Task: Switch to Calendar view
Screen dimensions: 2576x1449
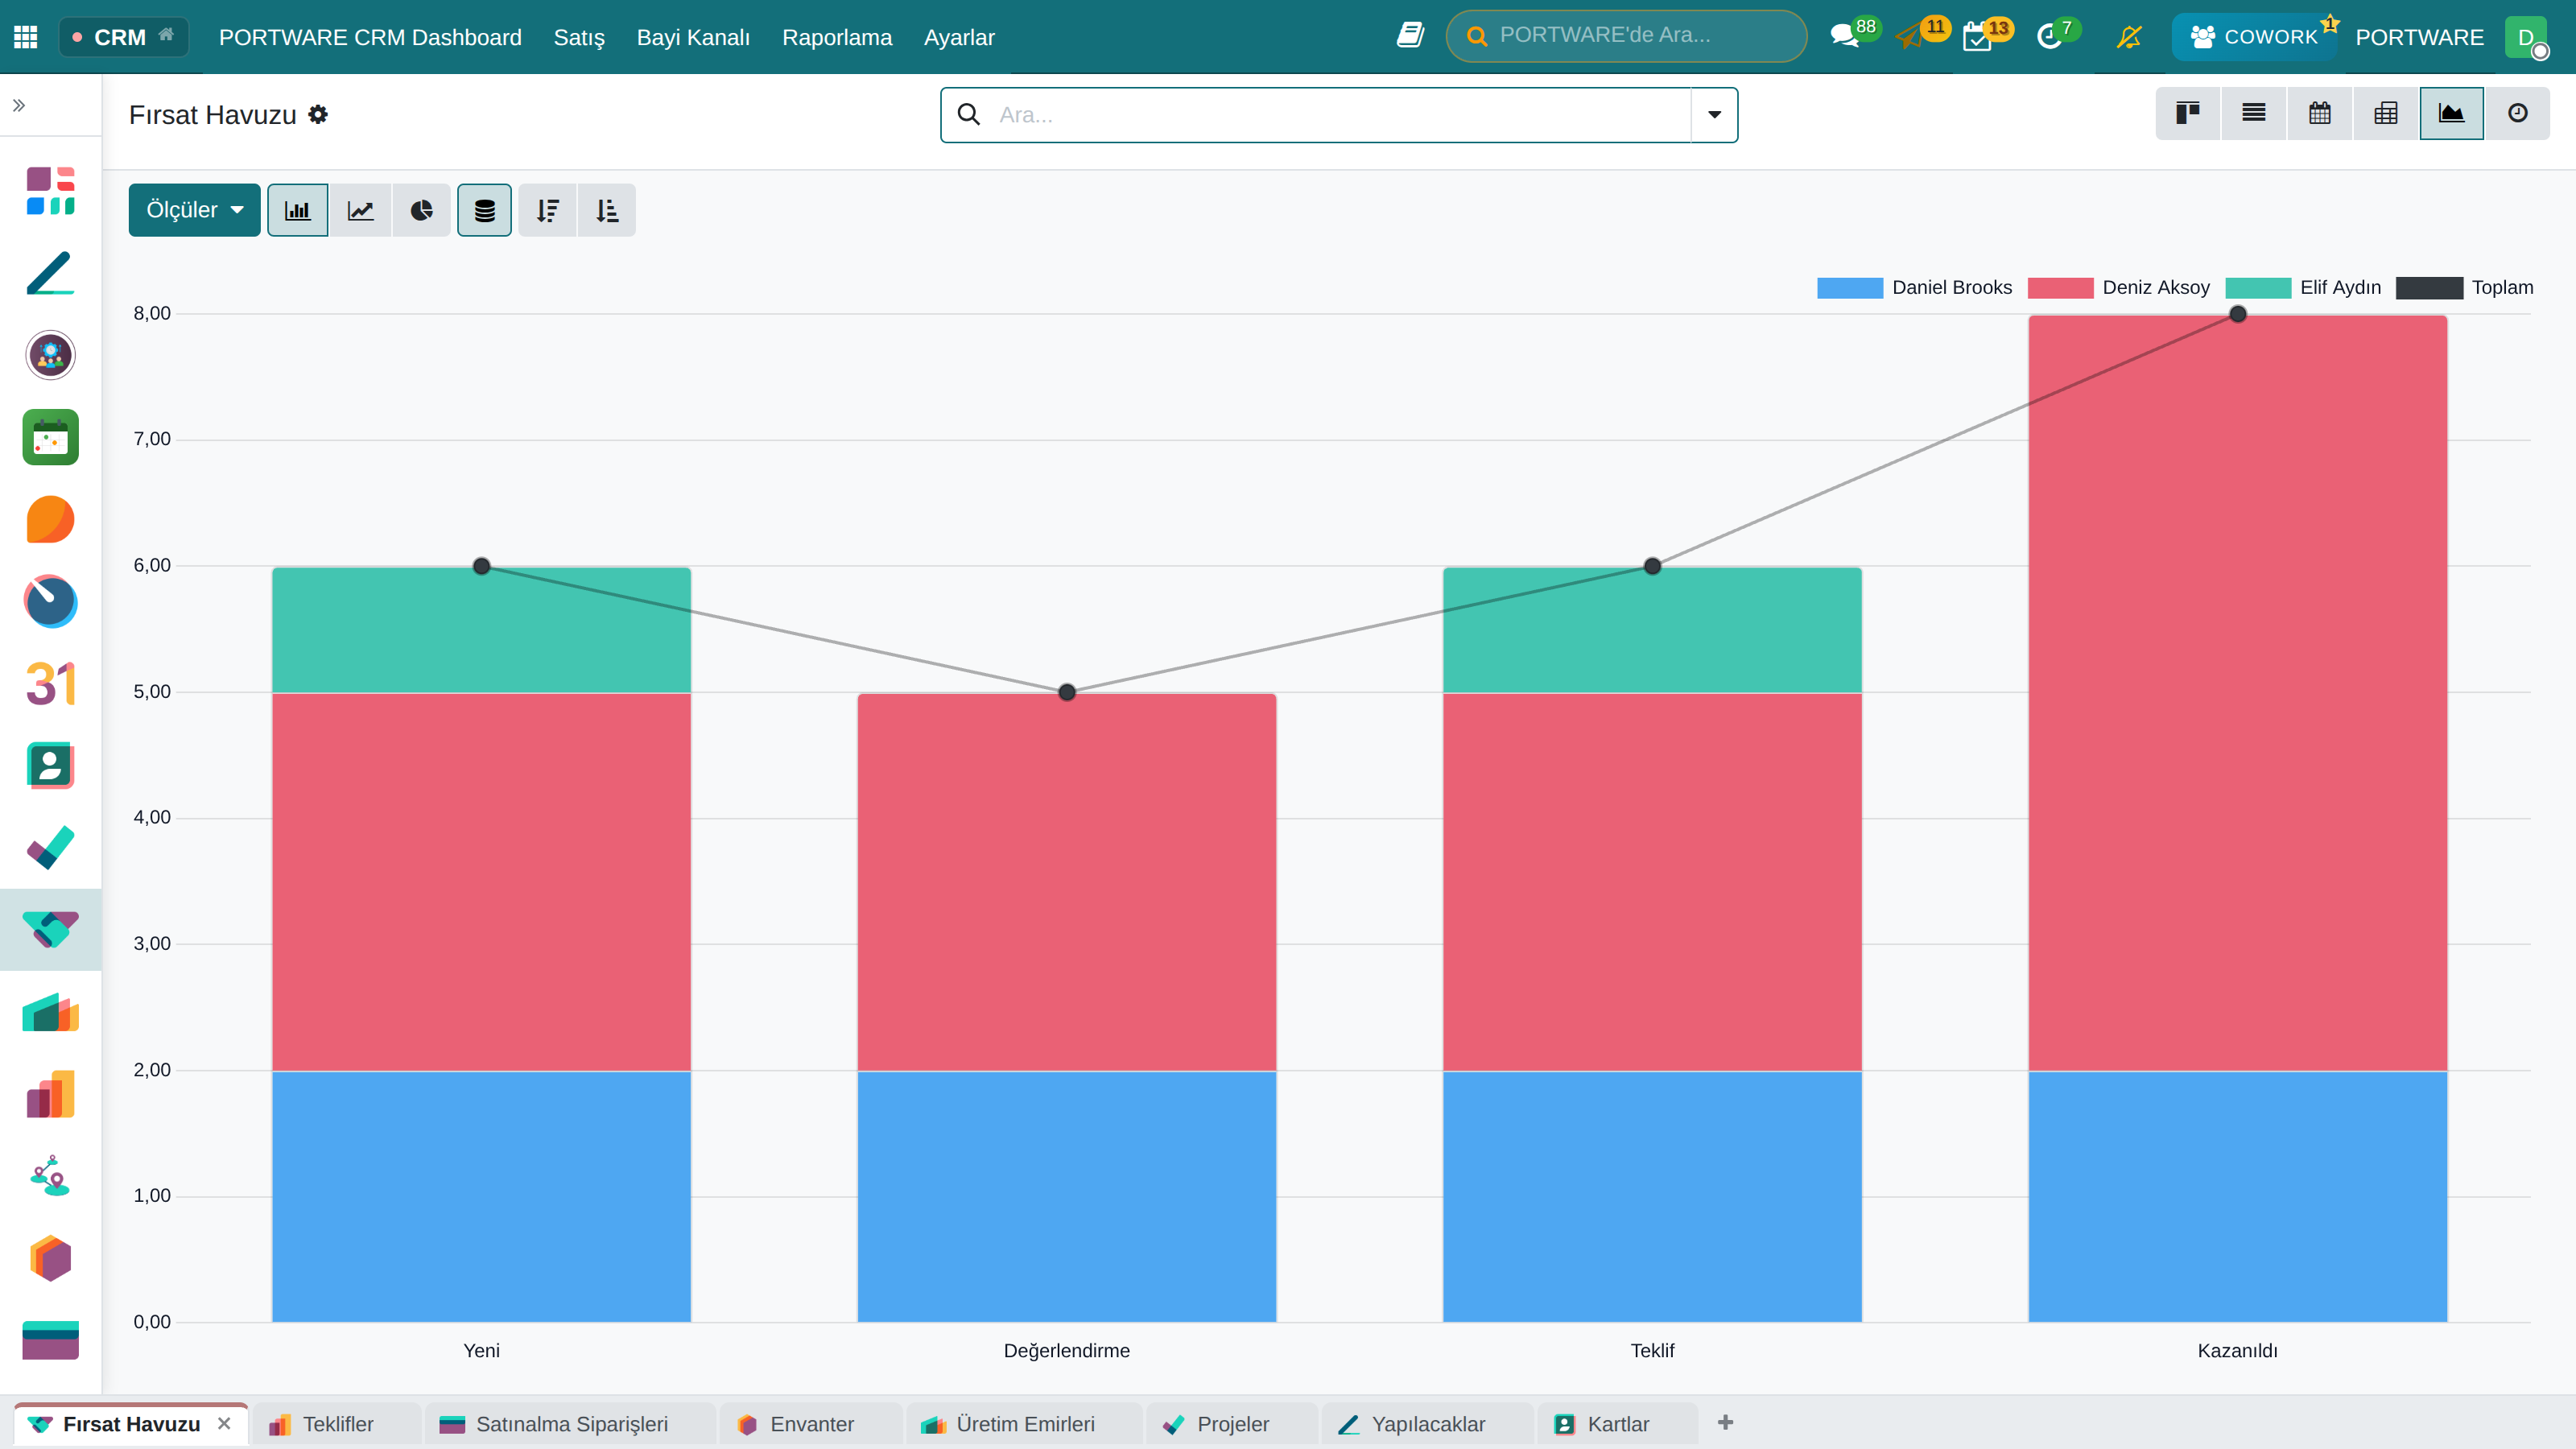Action: [x=2320, y=113]
